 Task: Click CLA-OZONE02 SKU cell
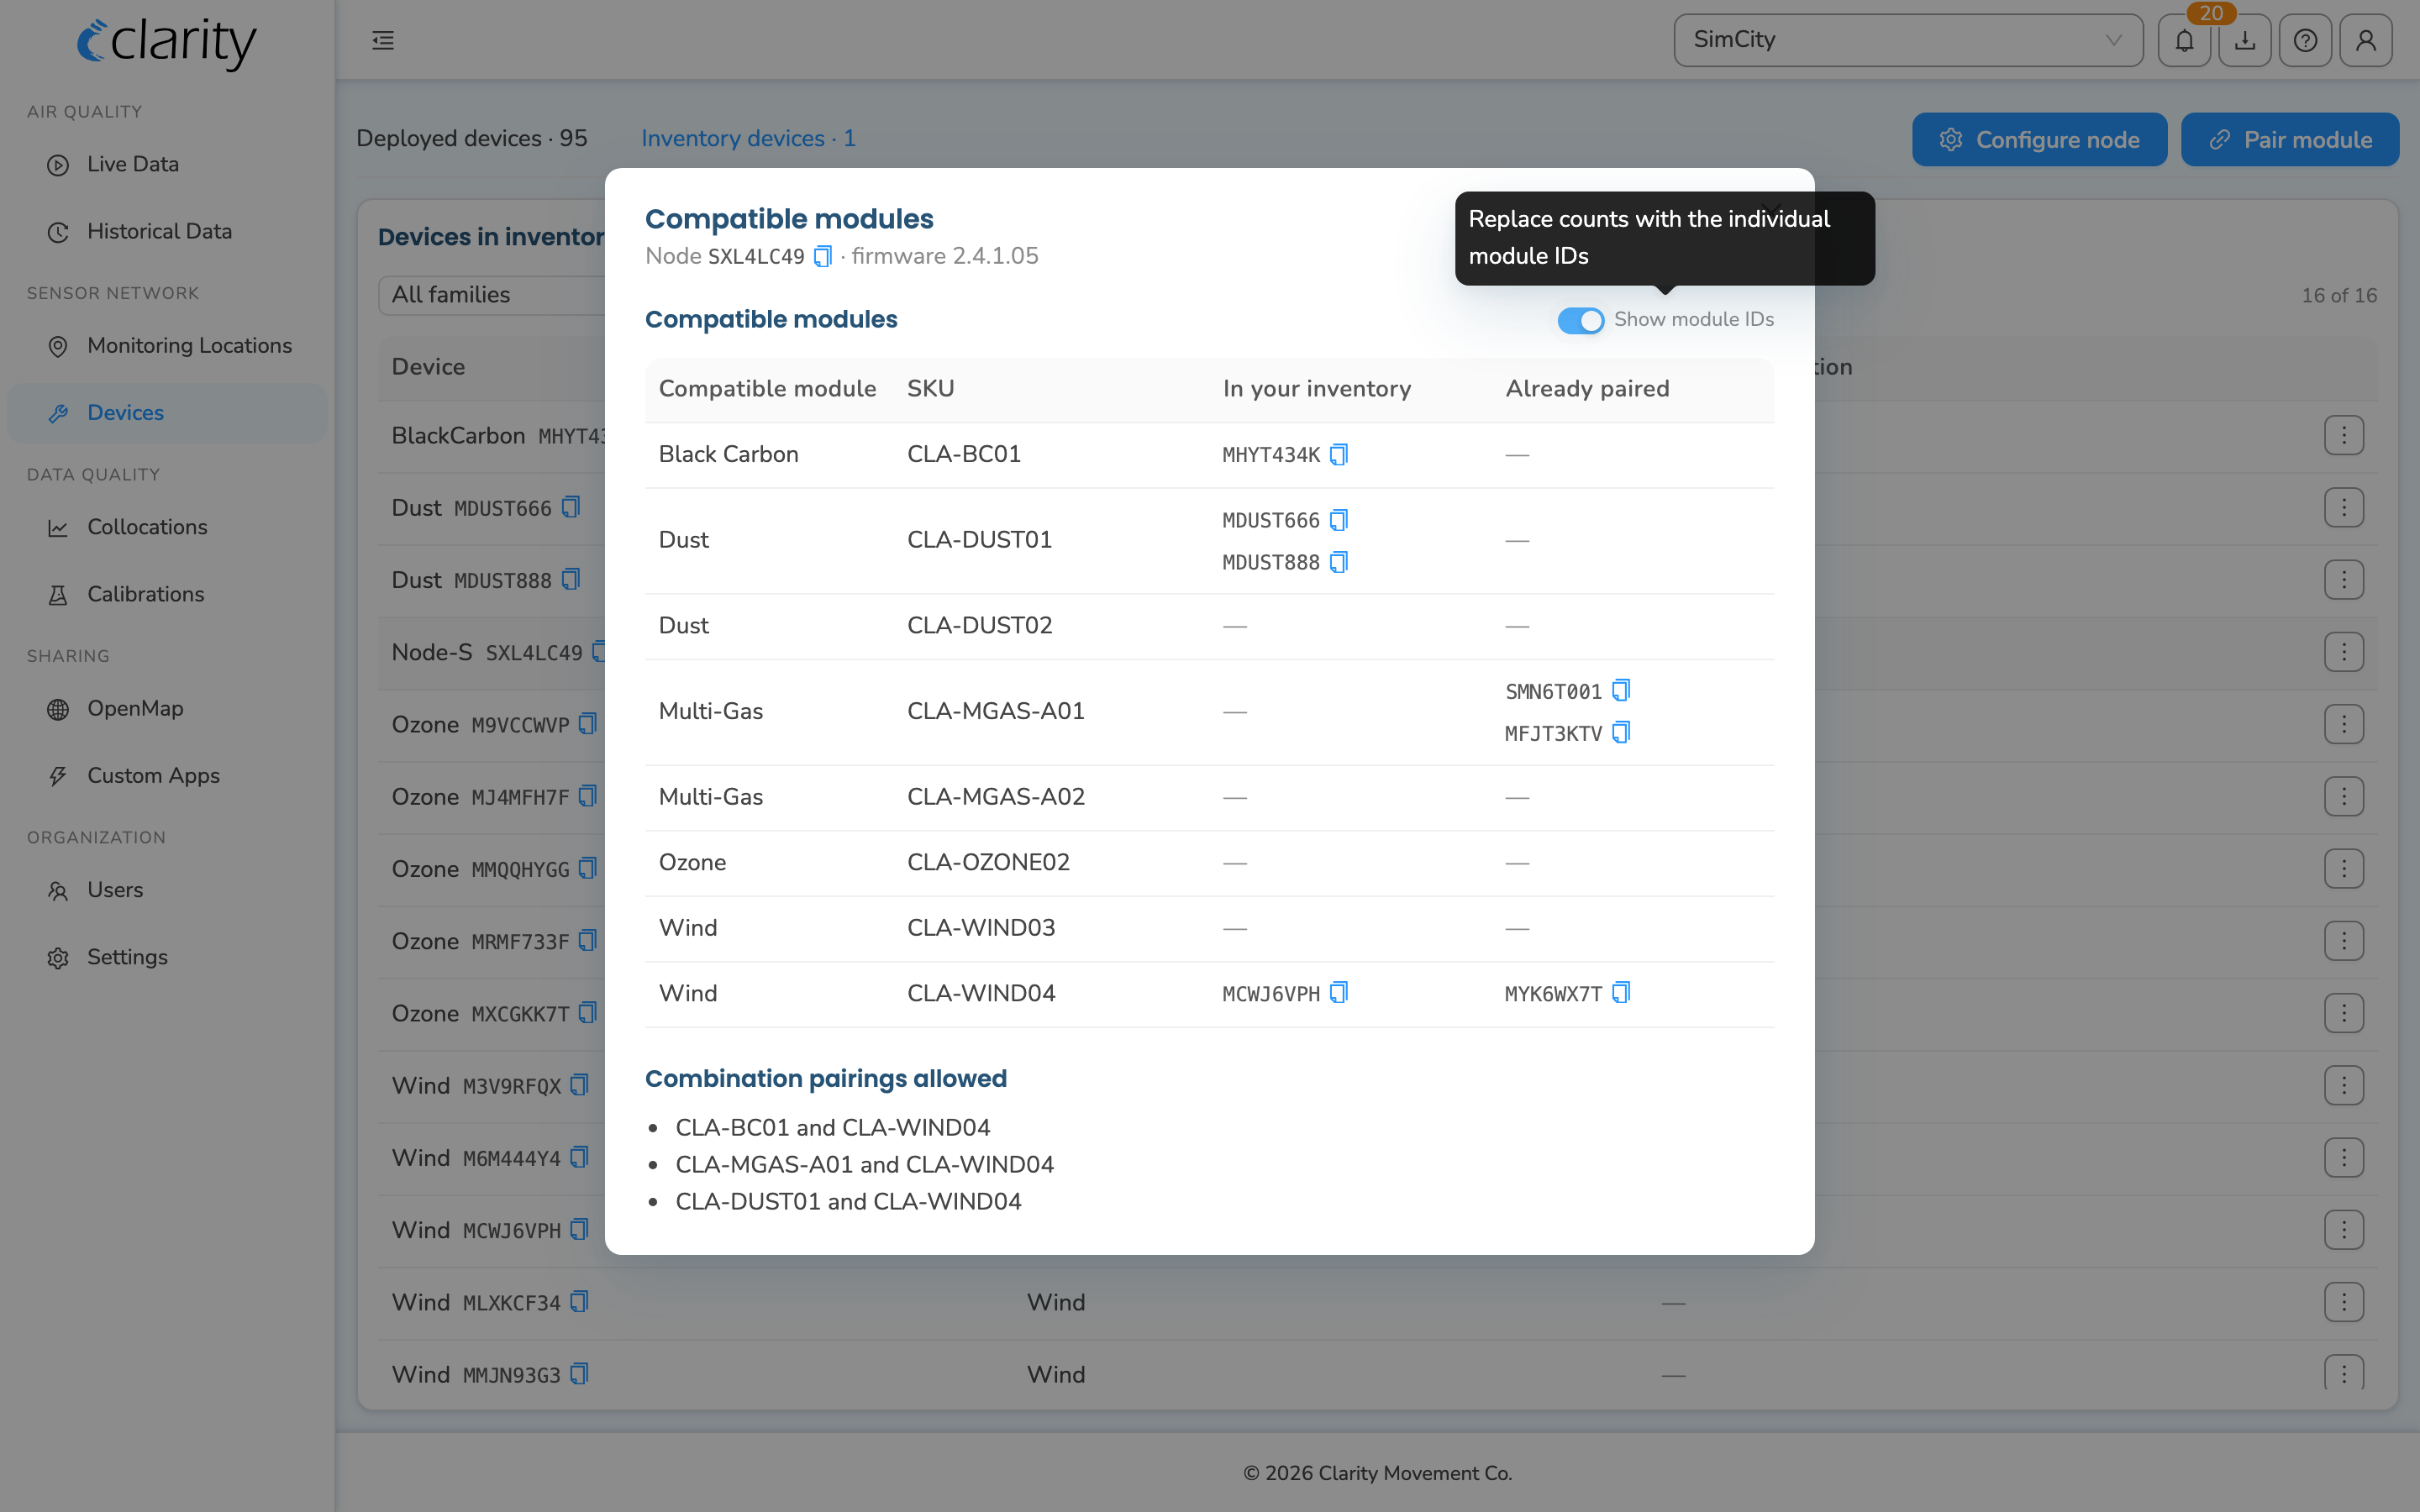tap(988, 862)
